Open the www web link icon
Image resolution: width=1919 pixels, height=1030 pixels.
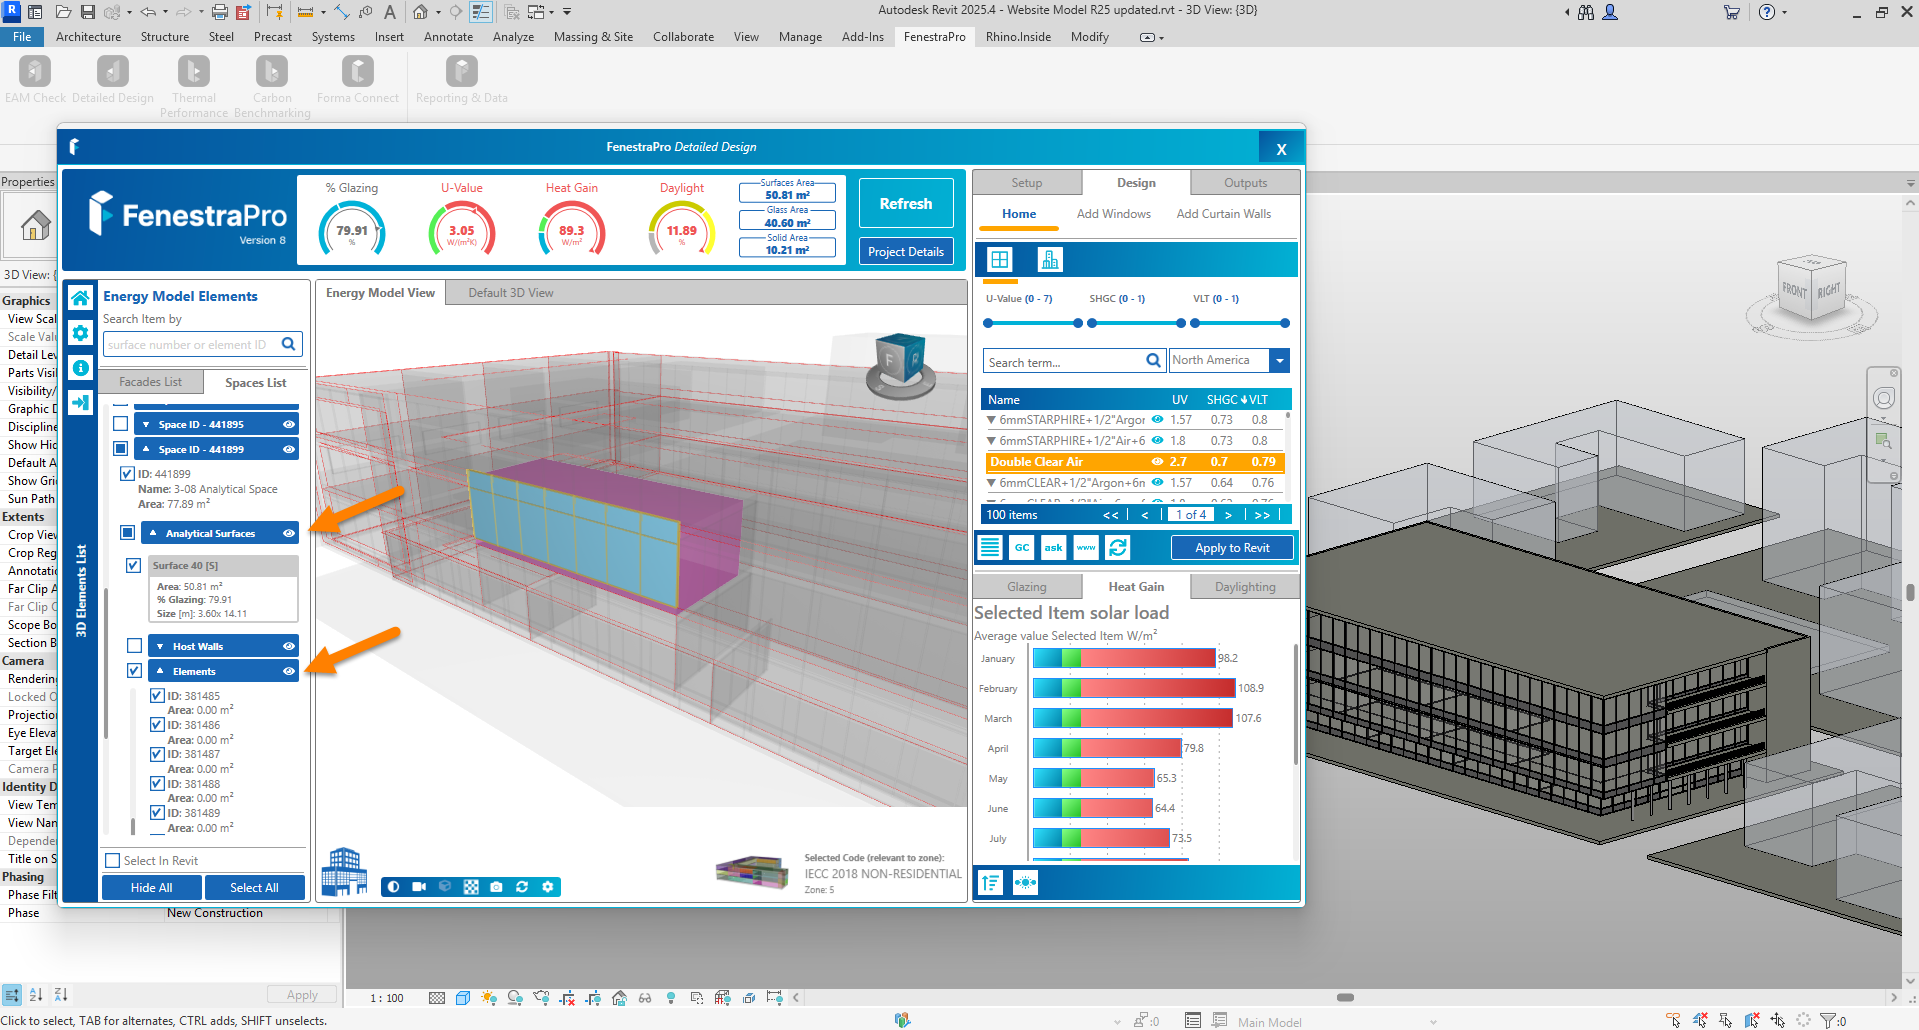pyautogui.click(x=1086, y=547)
